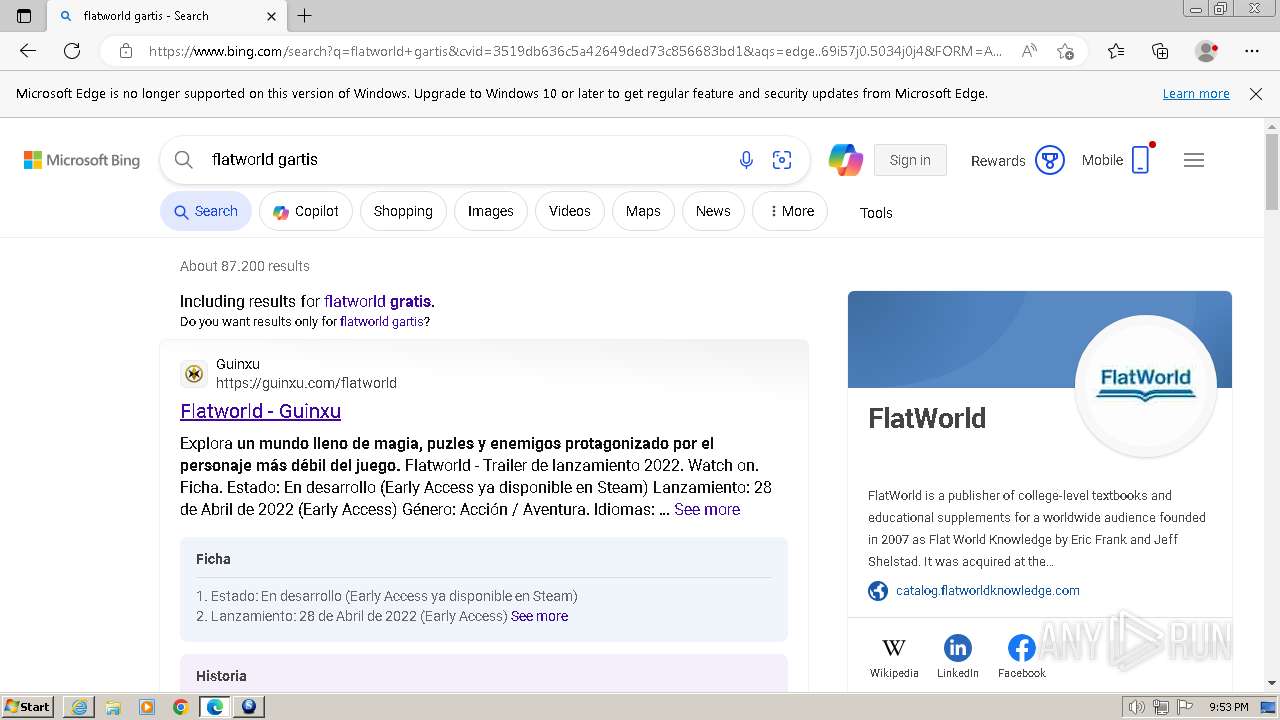1280x720 pixels.
Task: Switch to the News tab
Action: (713, 211)
